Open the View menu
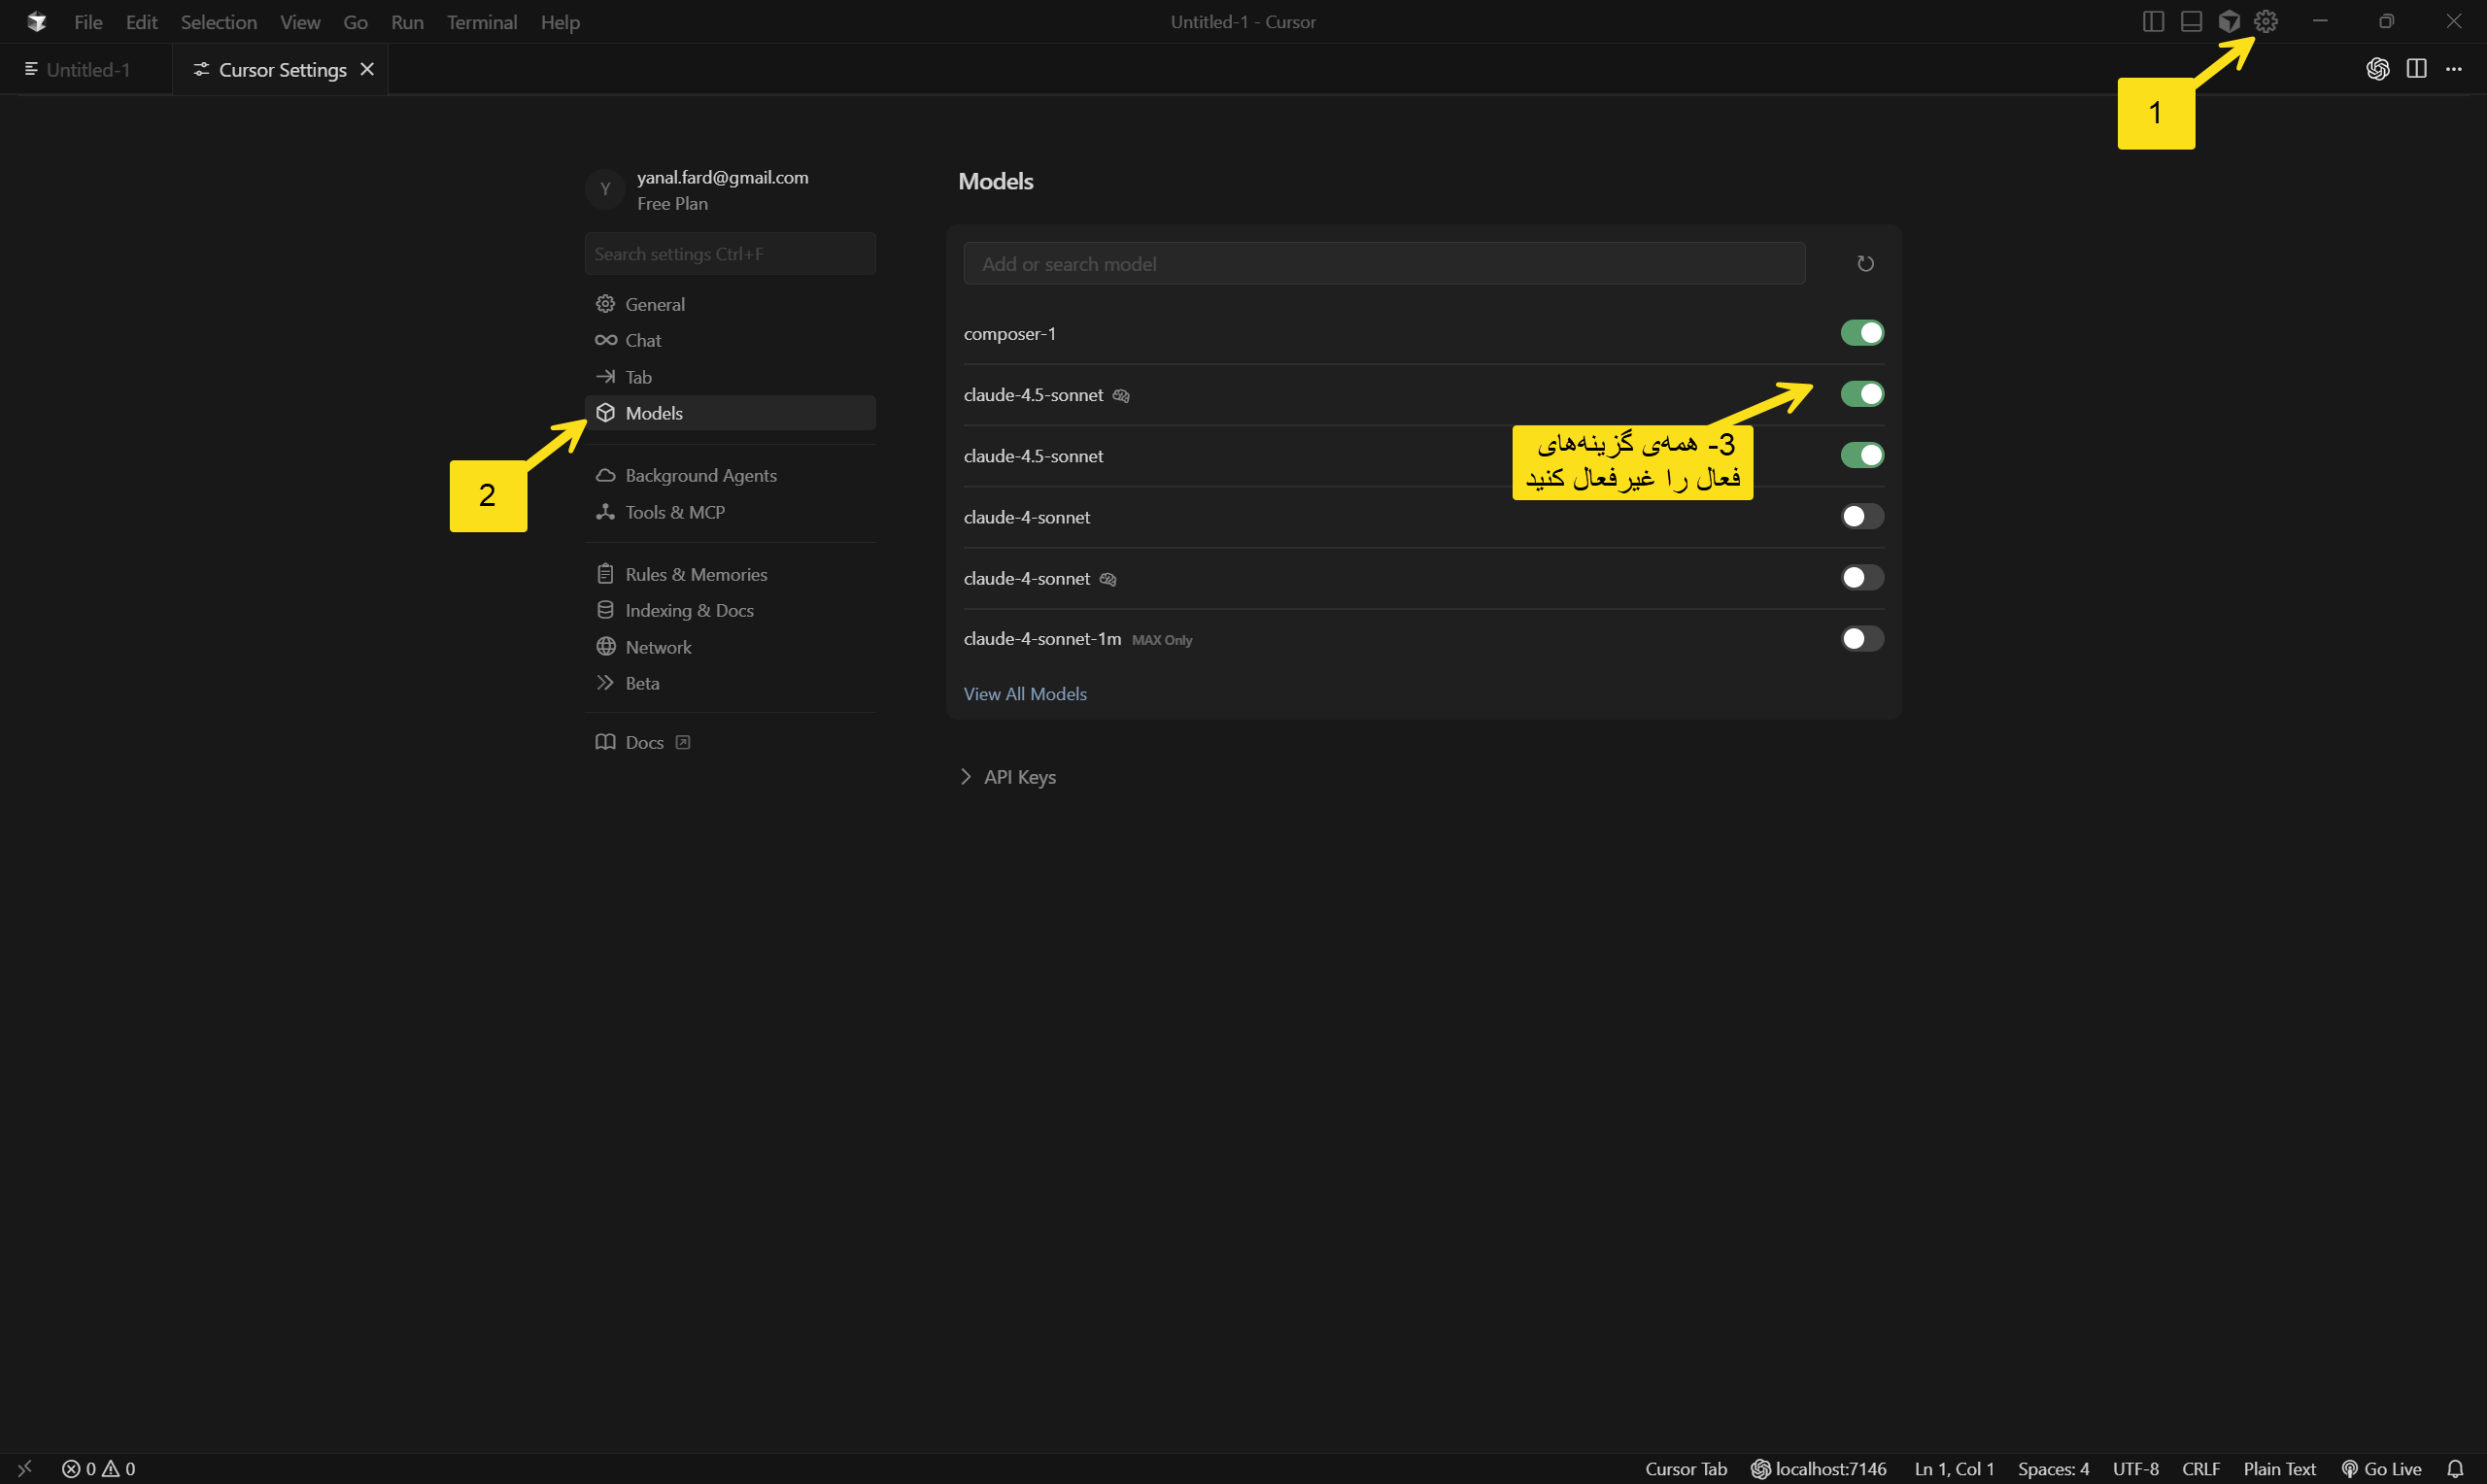 click(300, 22)
